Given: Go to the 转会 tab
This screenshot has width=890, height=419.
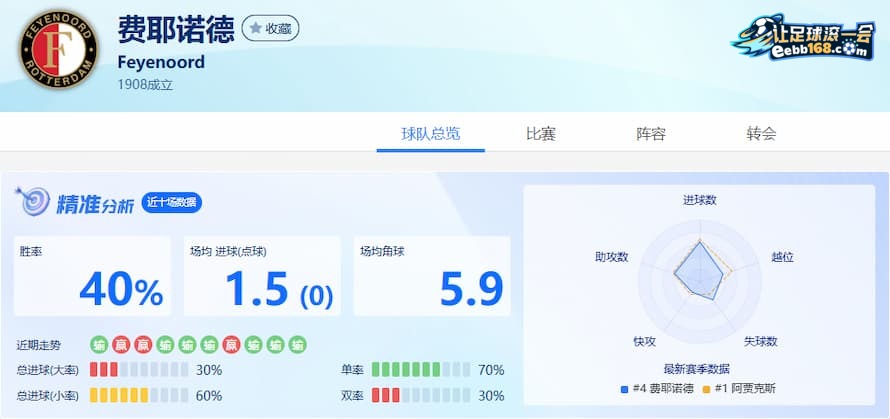Looking at the screenshot, I should click(761, 134).
